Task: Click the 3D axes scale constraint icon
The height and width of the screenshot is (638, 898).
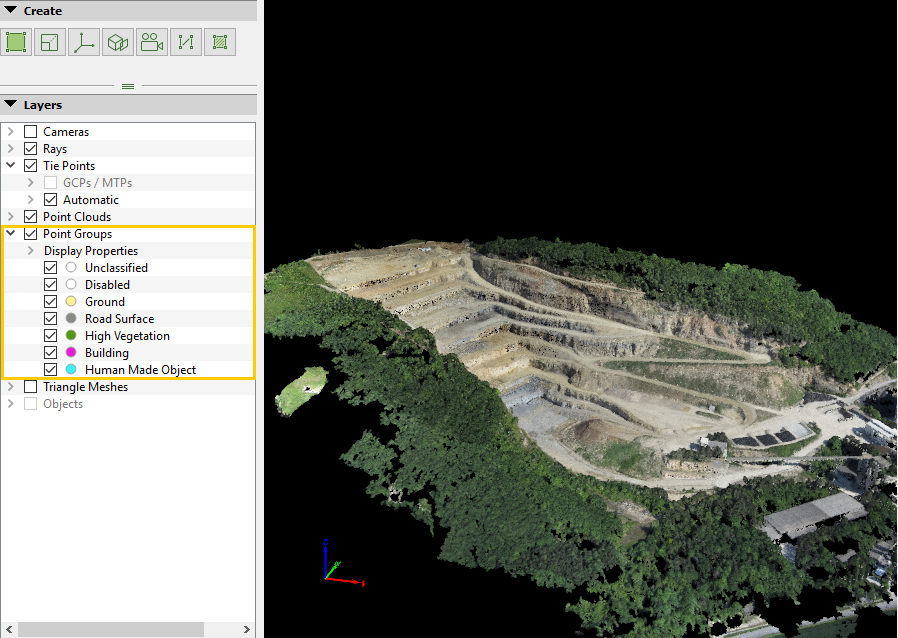Action: pyautogui.click(x=84, y=42)
